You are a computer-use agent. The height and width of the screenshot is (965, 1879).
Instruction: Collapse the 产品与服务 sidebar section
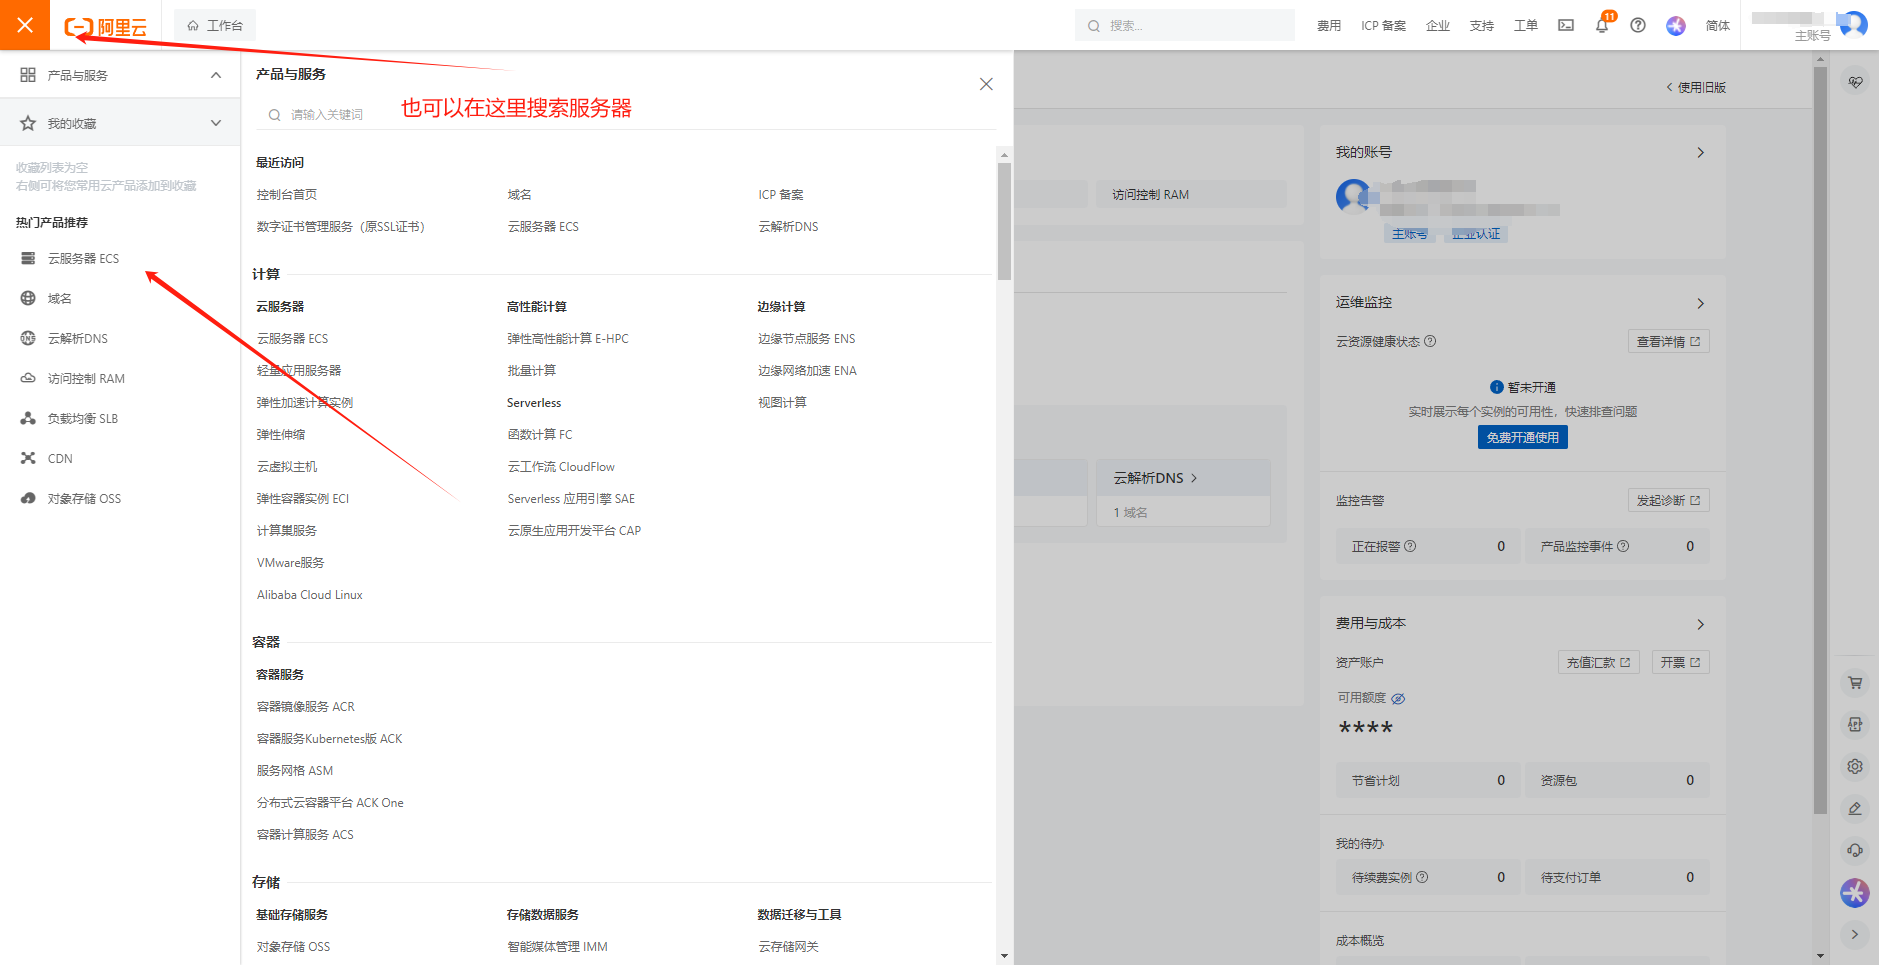pos(215,74)
